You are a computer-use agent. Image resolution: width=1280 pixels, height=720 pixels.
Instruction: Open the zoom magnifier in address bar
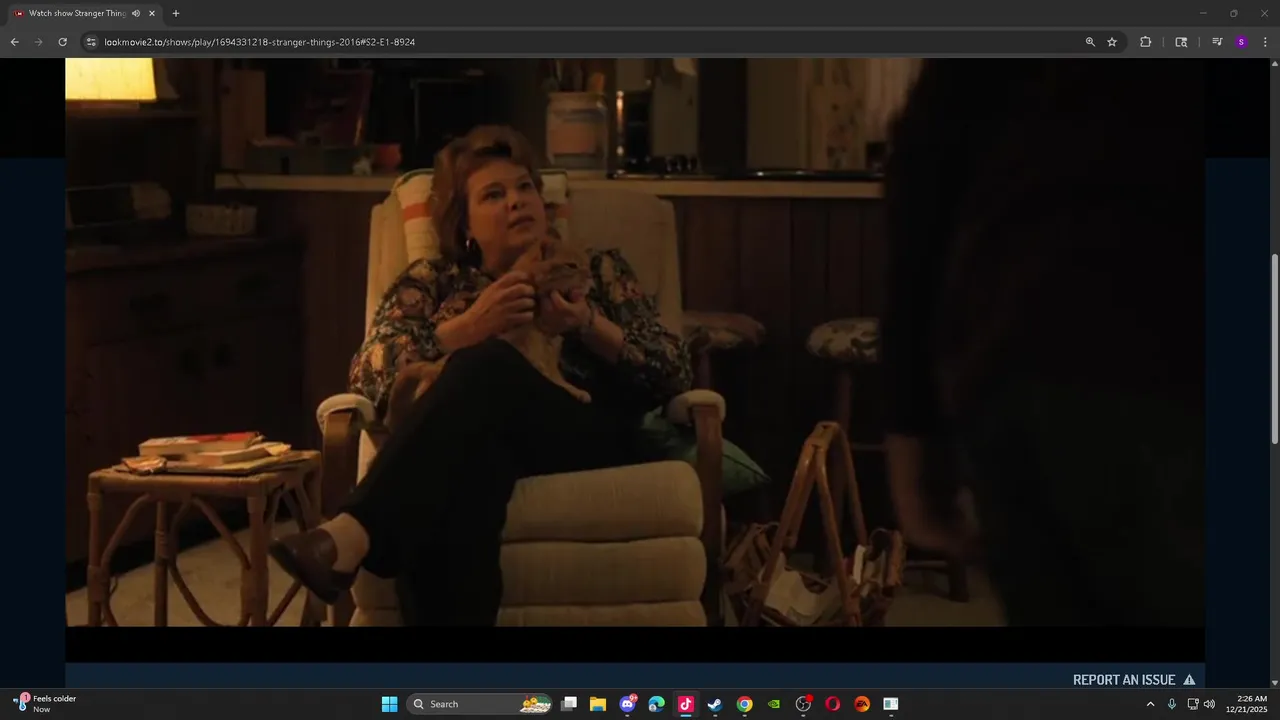click(x=1090, y=42)
